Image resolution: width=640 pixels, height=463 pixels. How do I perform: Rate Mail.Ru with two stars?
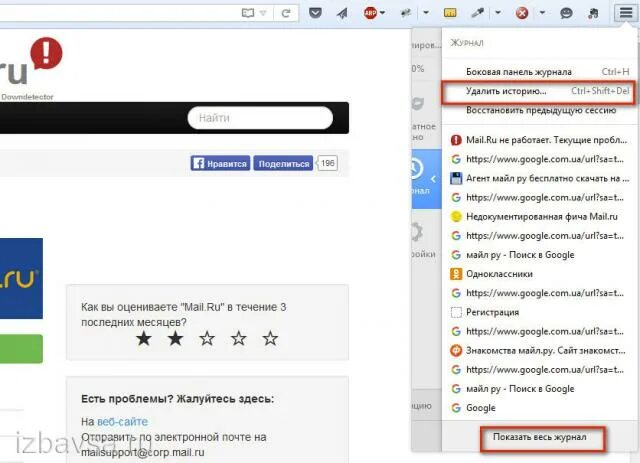click(175, 338)
